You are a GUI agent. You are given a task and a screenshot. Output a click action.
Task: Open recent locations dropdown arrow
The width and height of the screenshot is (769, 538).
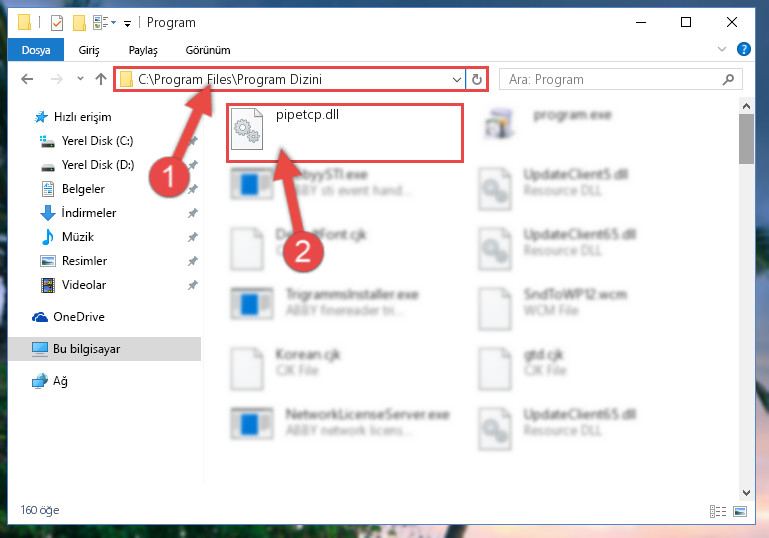(x=80, y=78)
